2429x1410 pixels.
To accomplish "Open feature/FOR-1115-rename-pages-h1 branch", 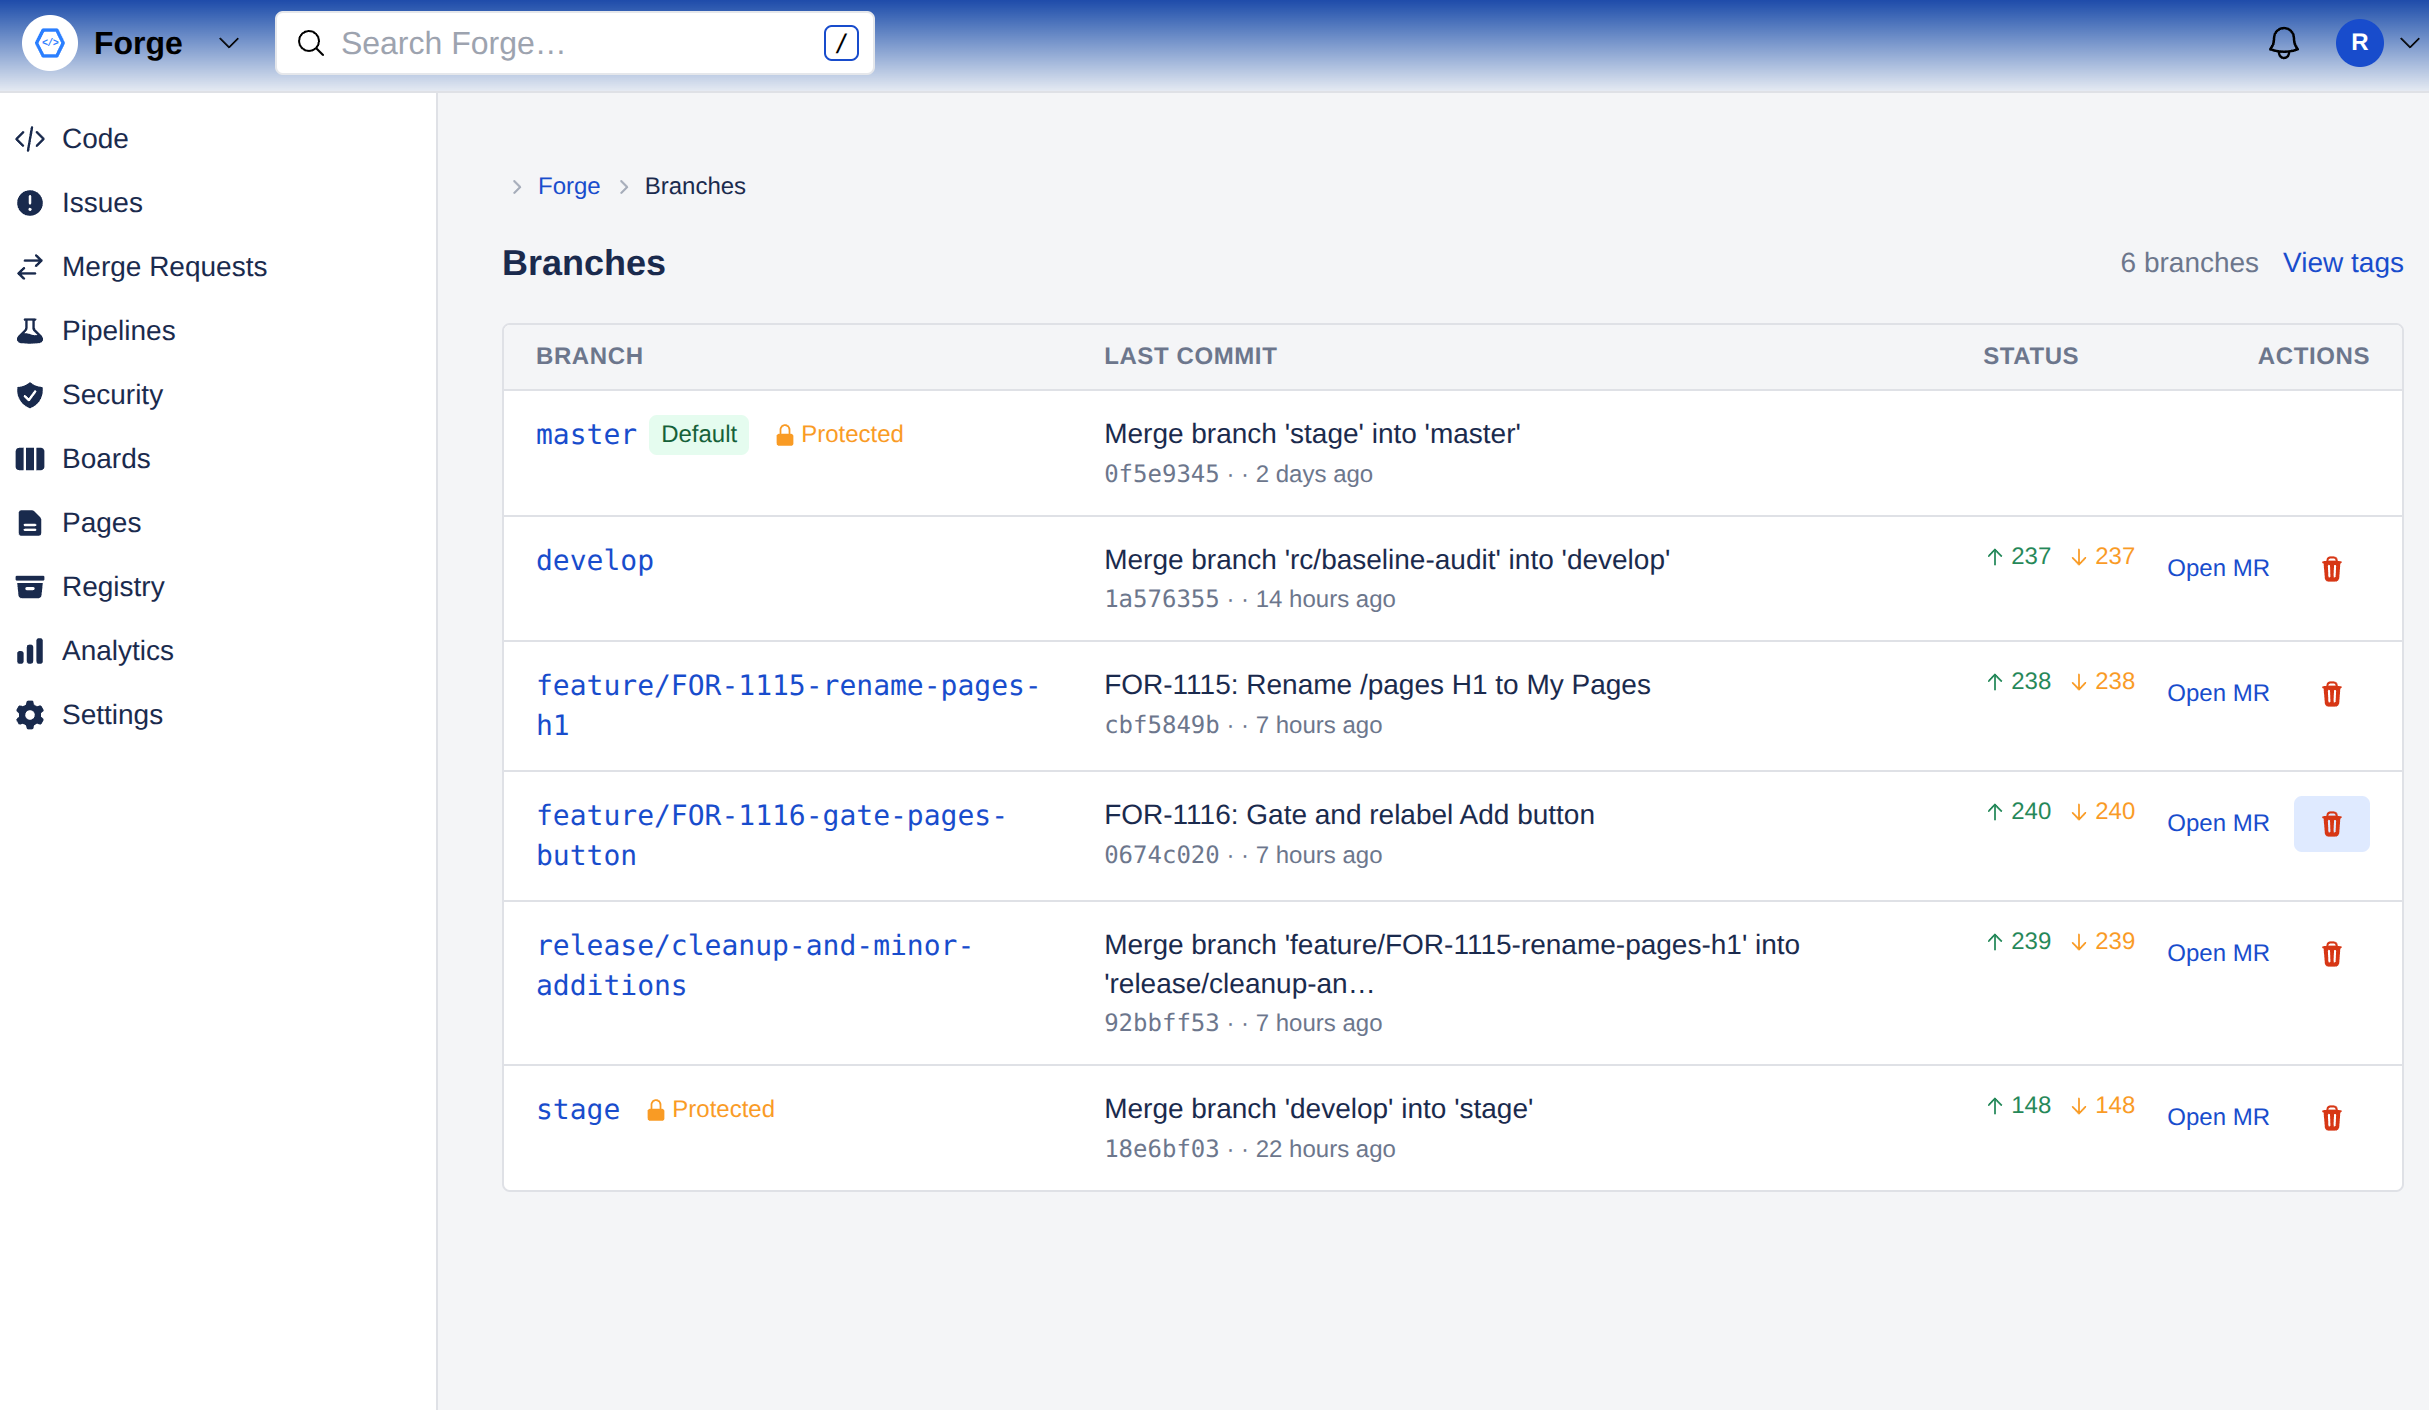I will pyautogui.click(x=788, y=706).
